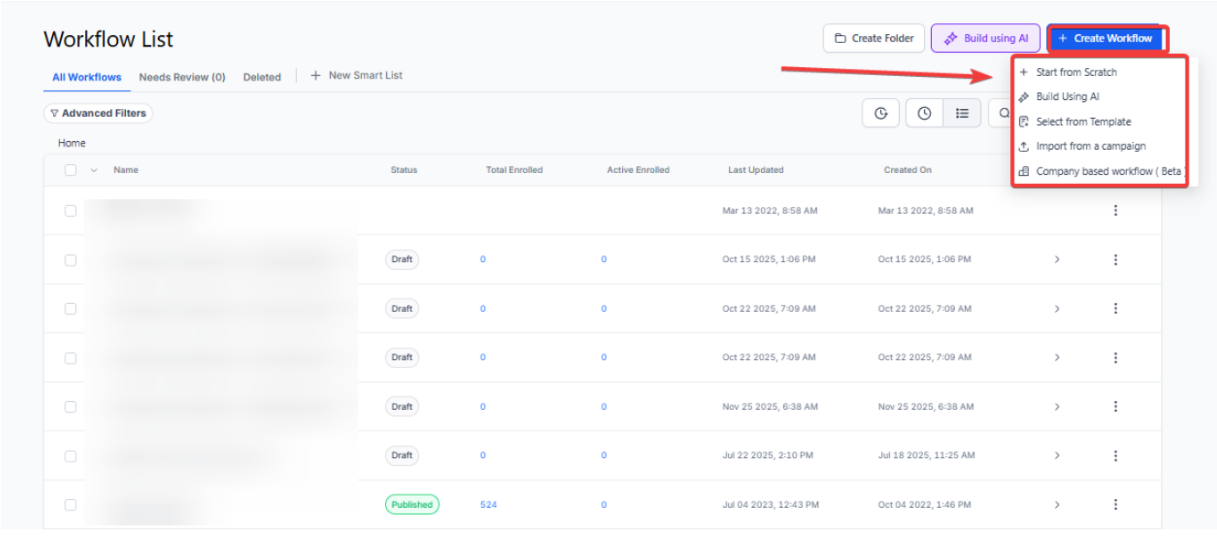Image resolution: width=1217 pixels, height=547 pixels.
Task: Click the clock history icon
Action: click(924, 114)
